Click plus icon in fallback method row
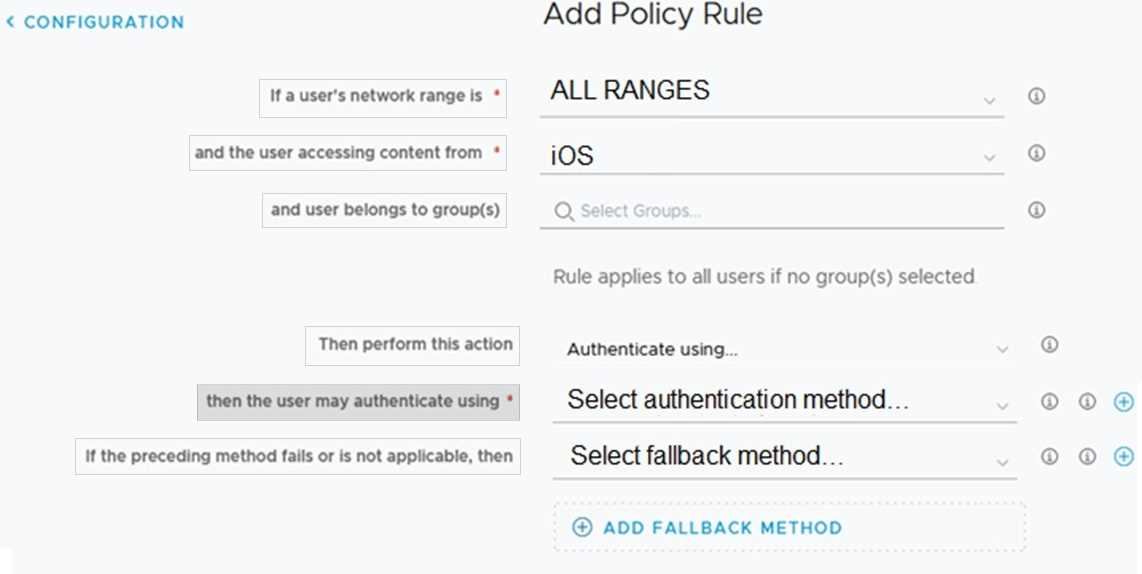Image resolution: width=1142 pixels, height=574 pixels. [1124, 457]
